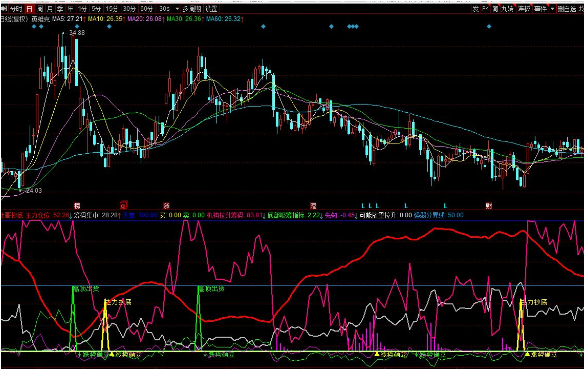This screenshot has height=369, width=584.
Task: Click the yellow 主力抄底 signal label at far right
Action: point(534,302)
